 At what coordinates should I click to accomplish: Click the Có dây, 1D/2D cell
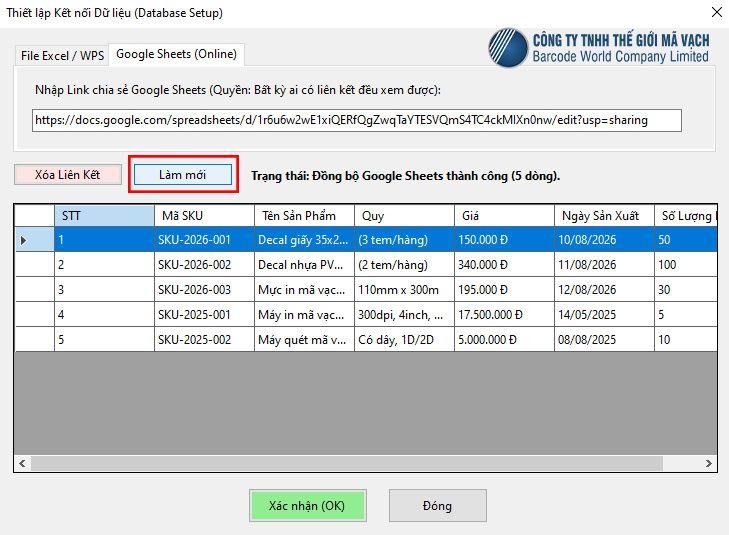pos(404,340)
